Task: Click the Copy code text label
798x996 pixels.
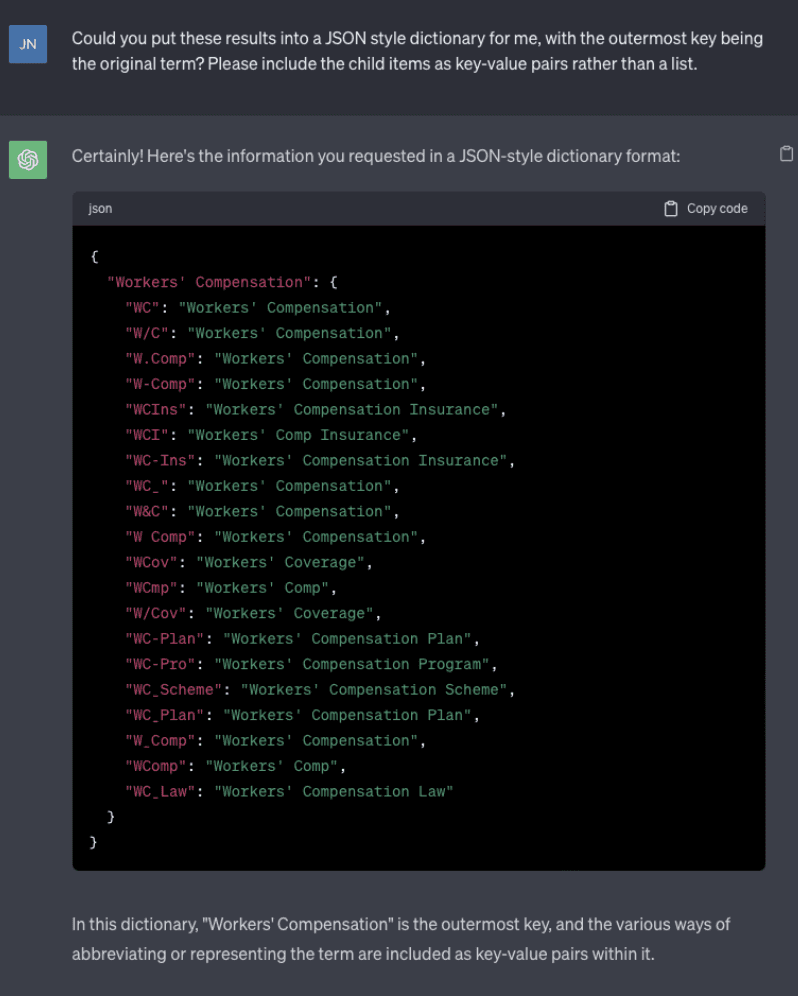Action: point(717,208)
